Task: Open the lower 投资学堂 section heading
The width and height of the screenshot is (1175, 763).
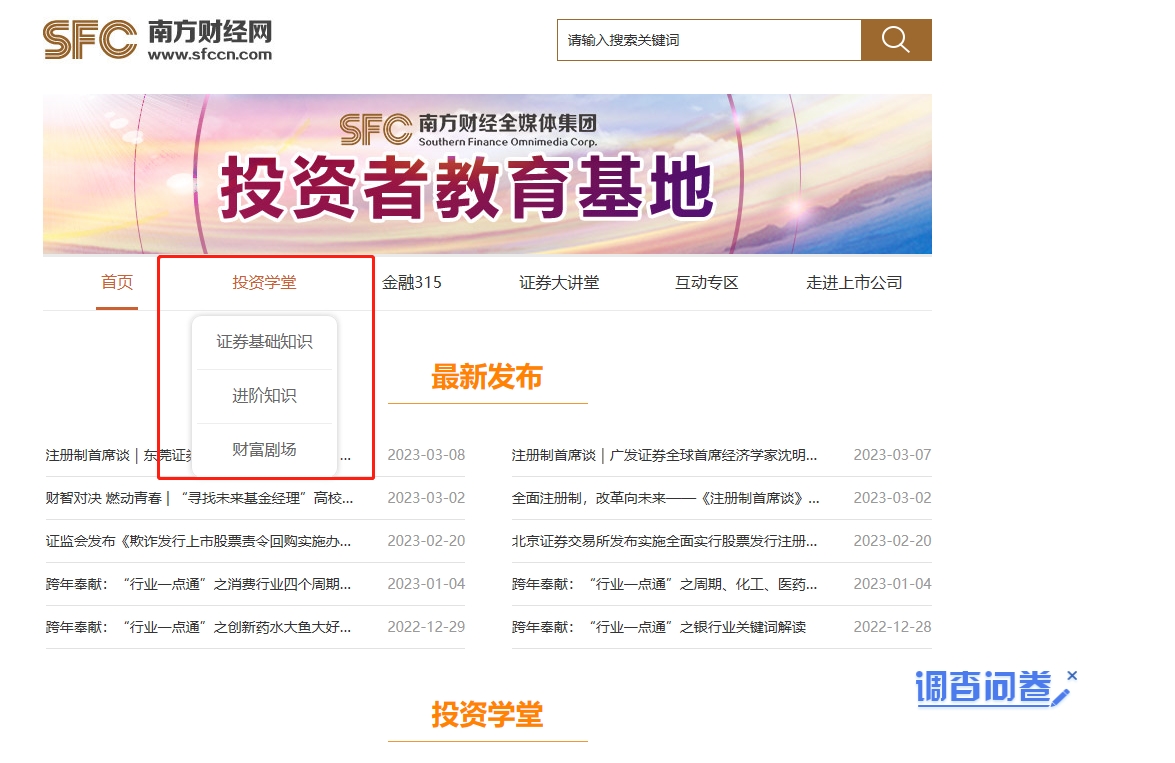Action: 487,715
